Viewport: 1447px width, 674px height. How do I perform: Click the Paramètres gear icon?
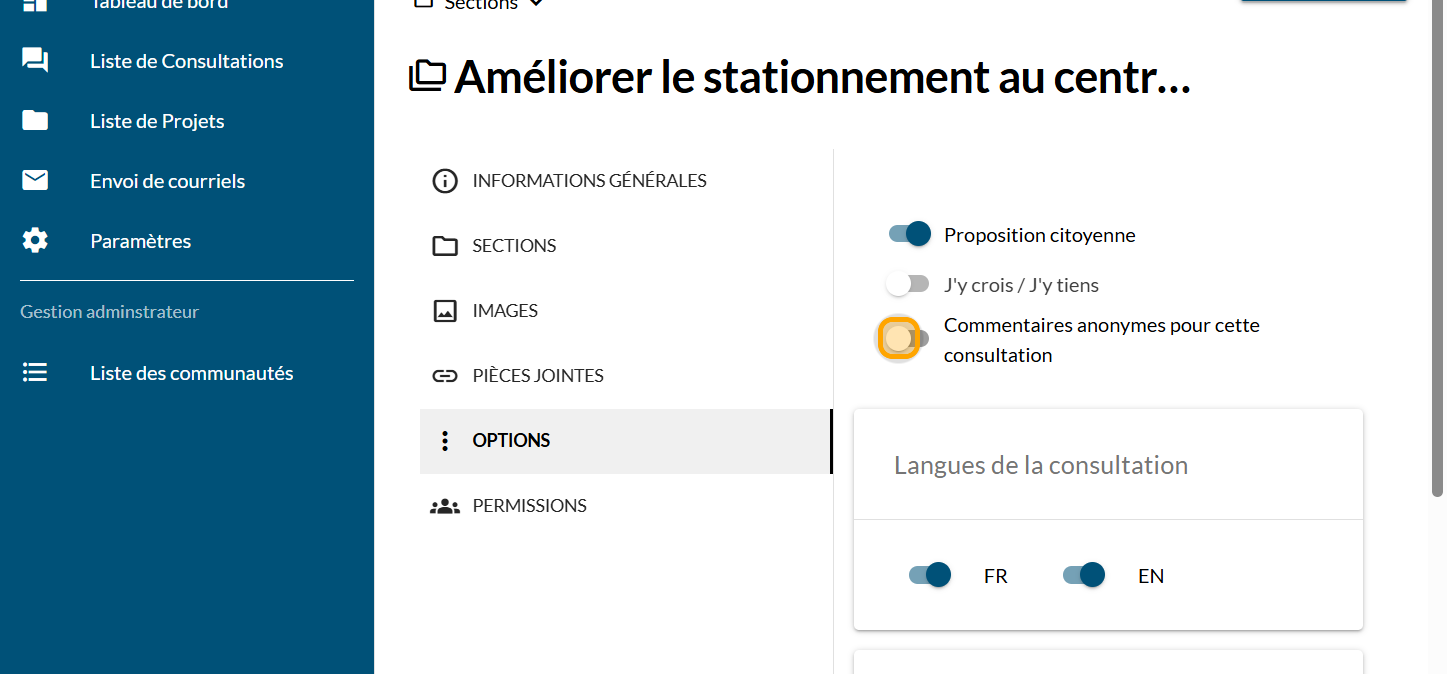[x=35, y=241]
